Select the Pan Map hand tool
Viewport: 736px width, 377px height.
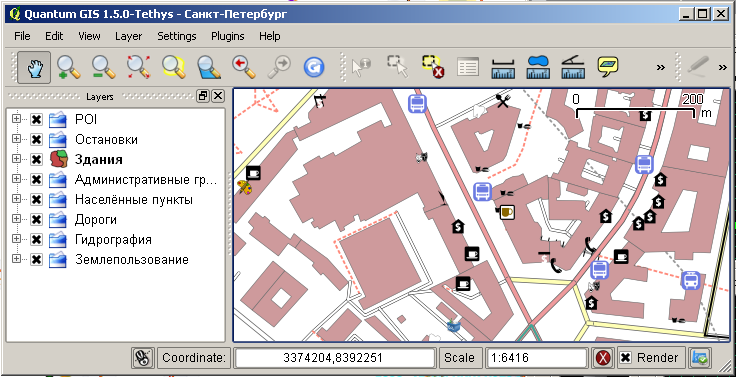(x=34, y=68)
